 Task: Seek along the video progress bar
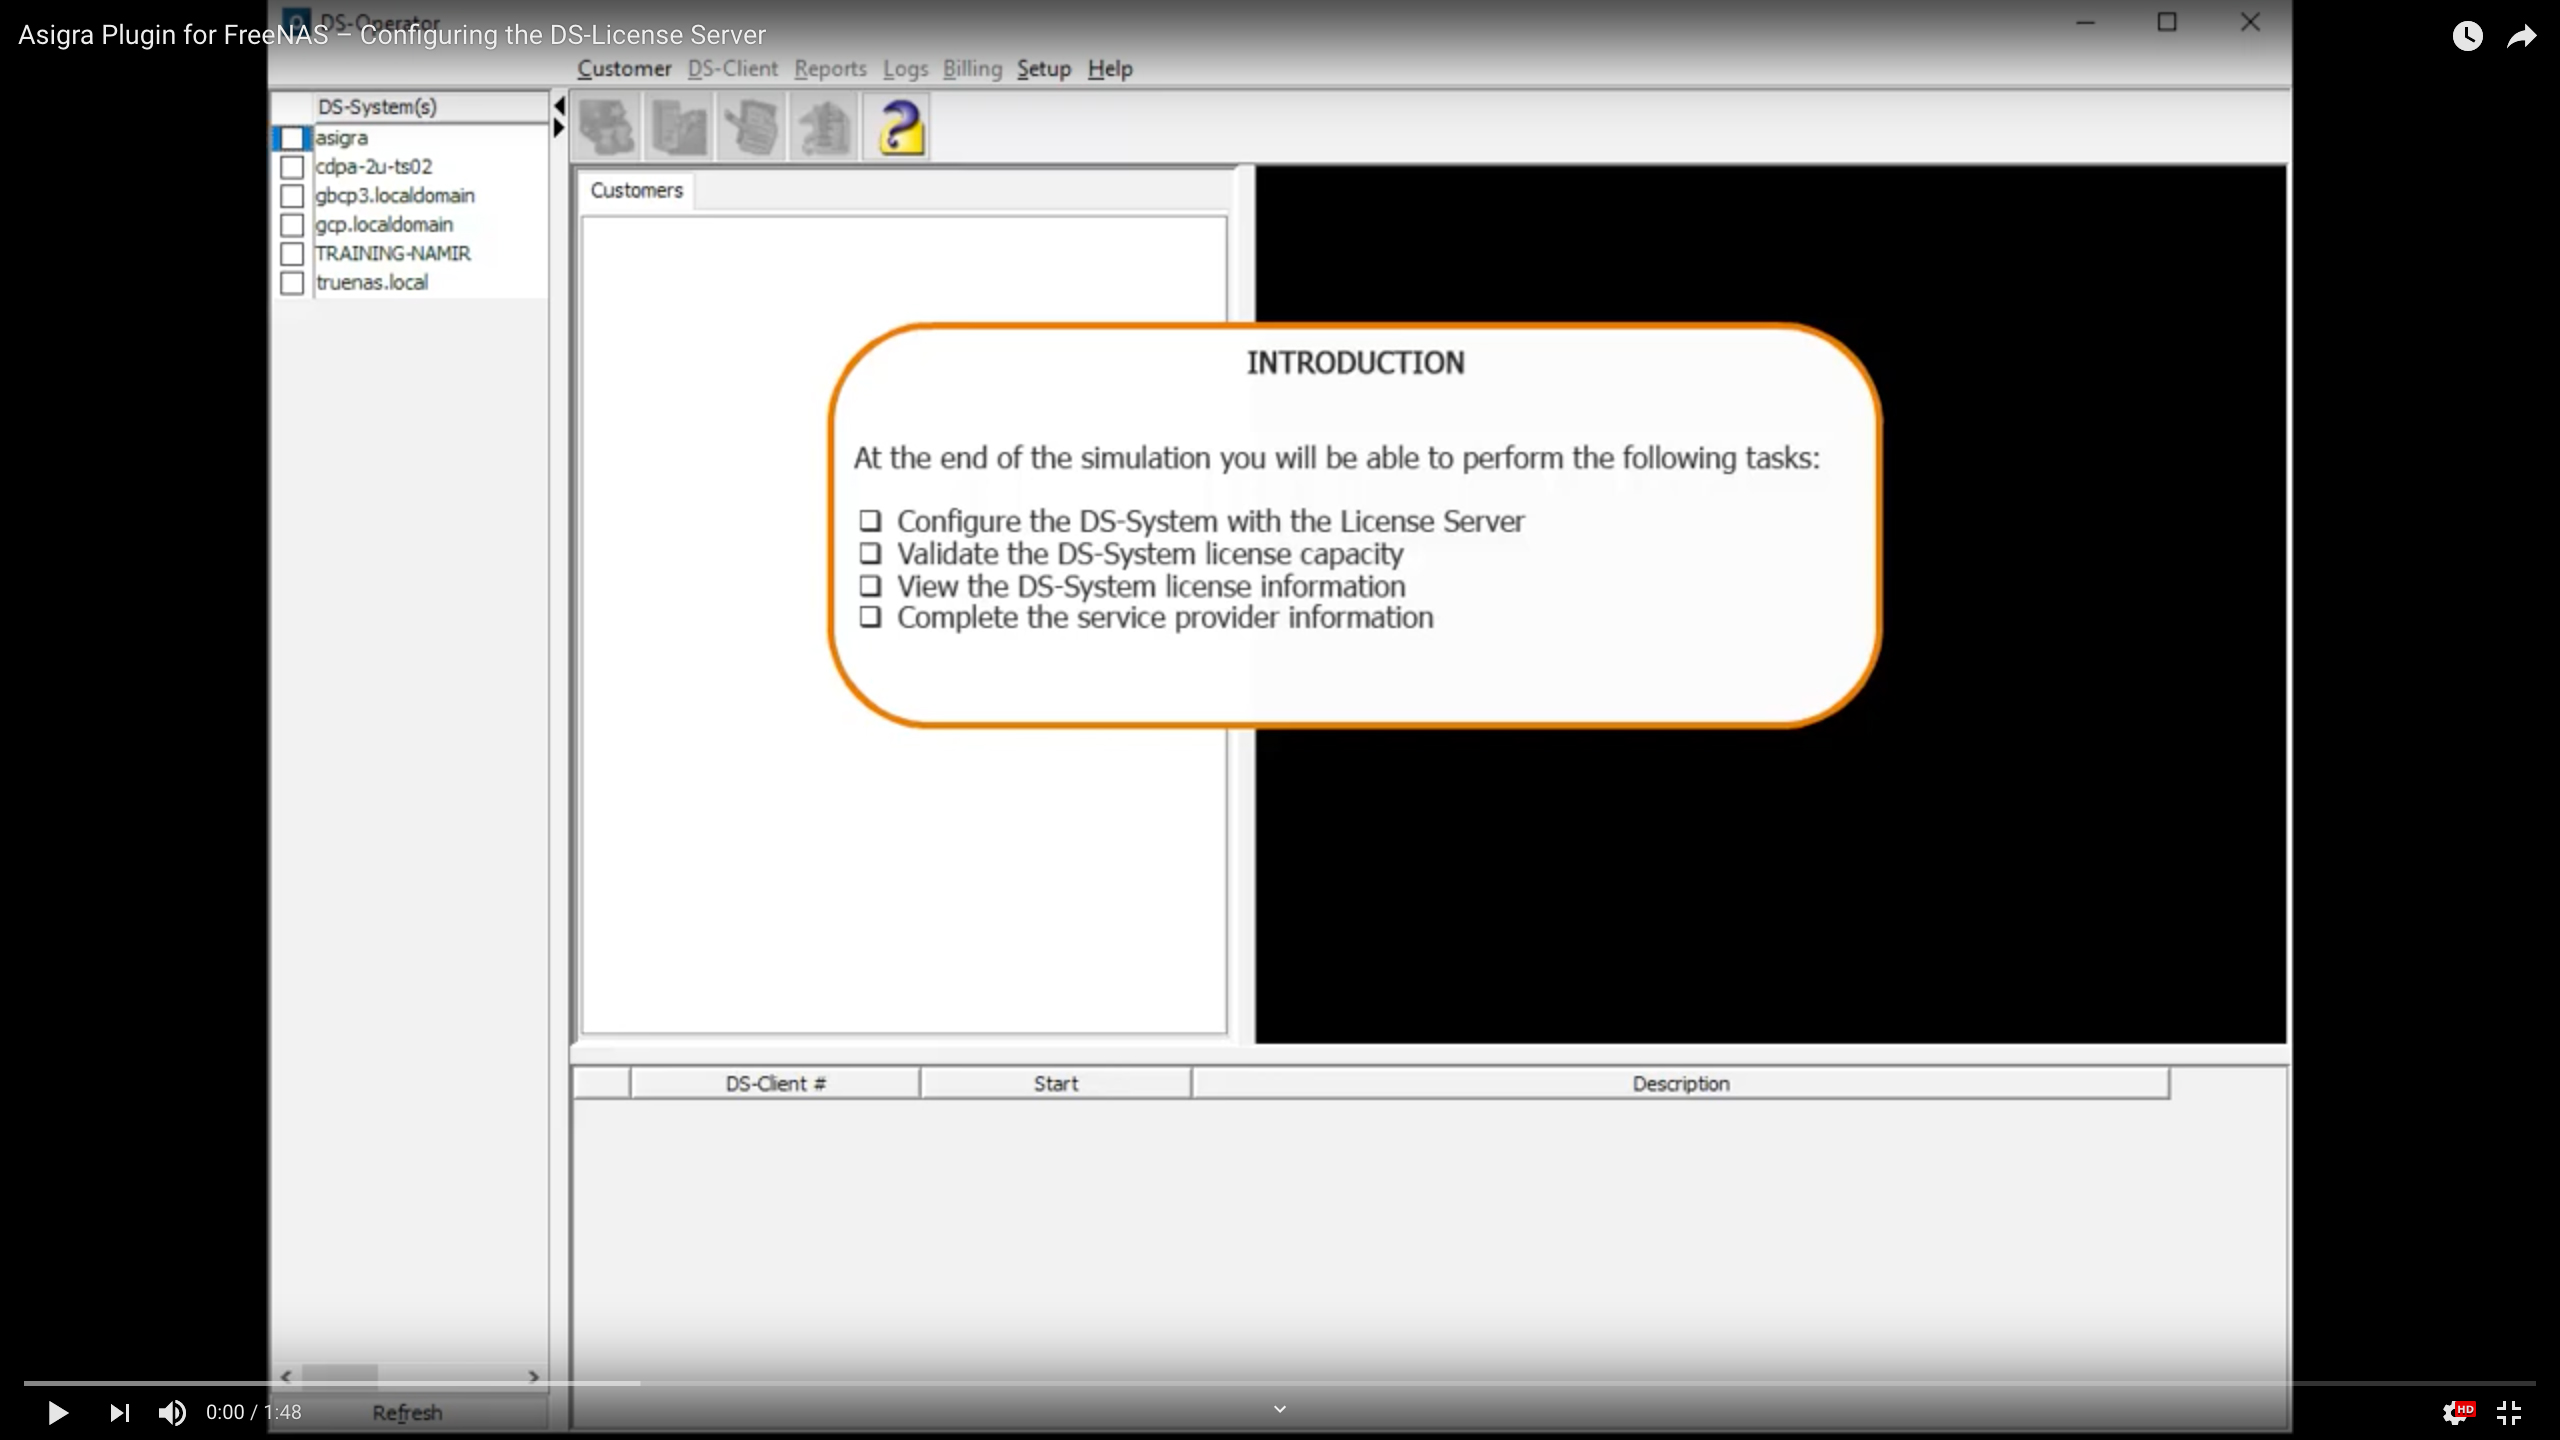coord(1279,1383)
